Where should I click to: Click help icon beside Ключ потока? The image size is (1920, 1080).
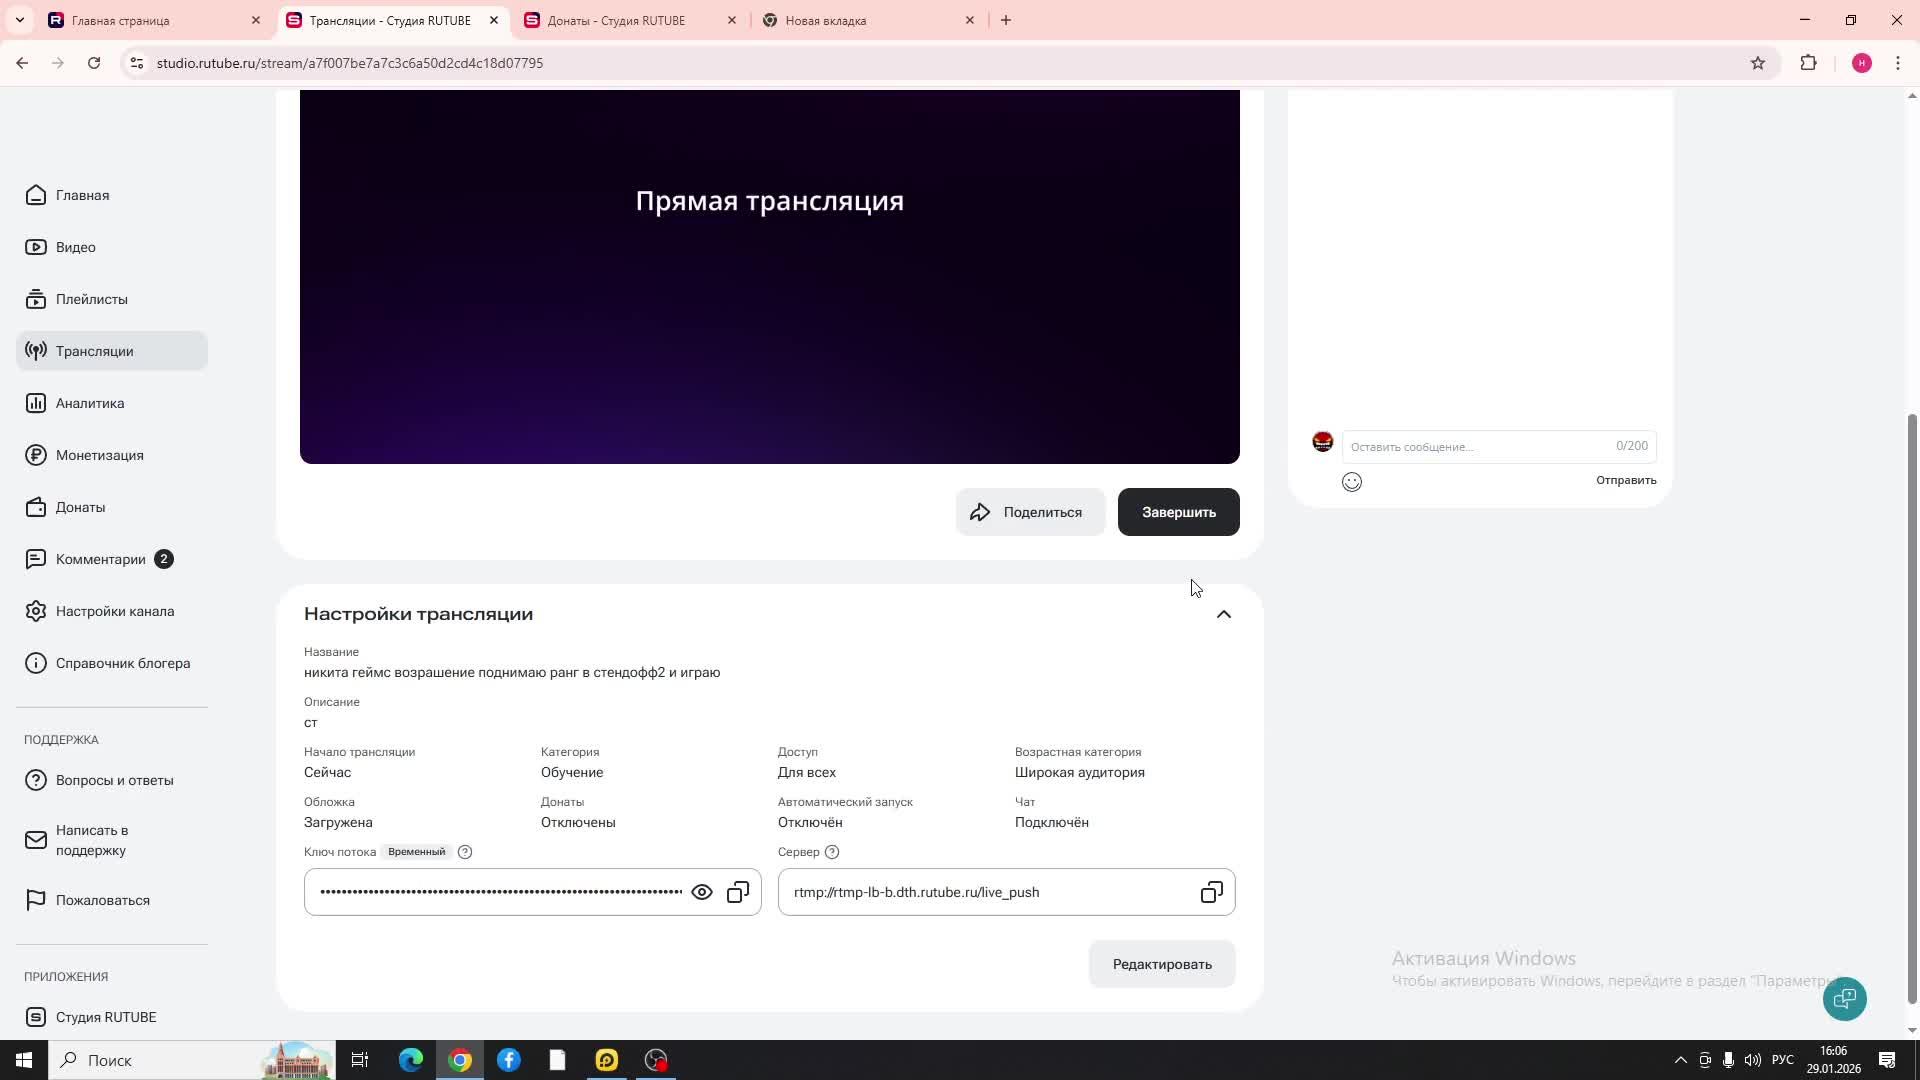pyautogui.click(x=465, y=852)
